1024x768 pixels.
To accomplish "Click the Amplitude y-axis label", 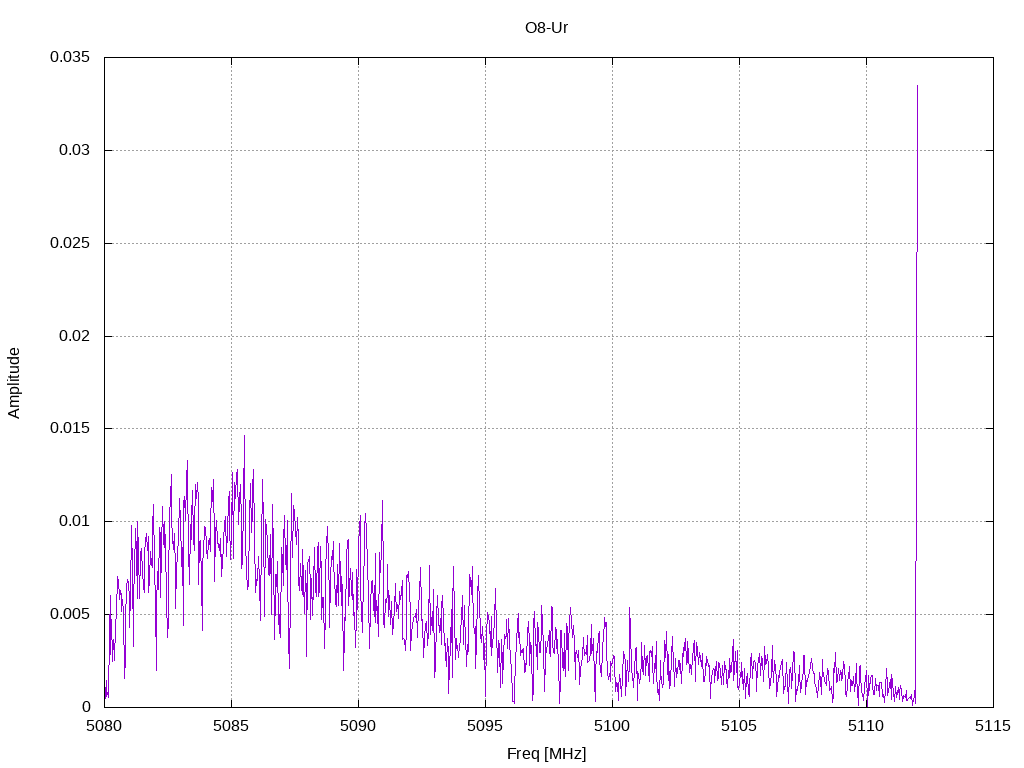I will 14,383.
